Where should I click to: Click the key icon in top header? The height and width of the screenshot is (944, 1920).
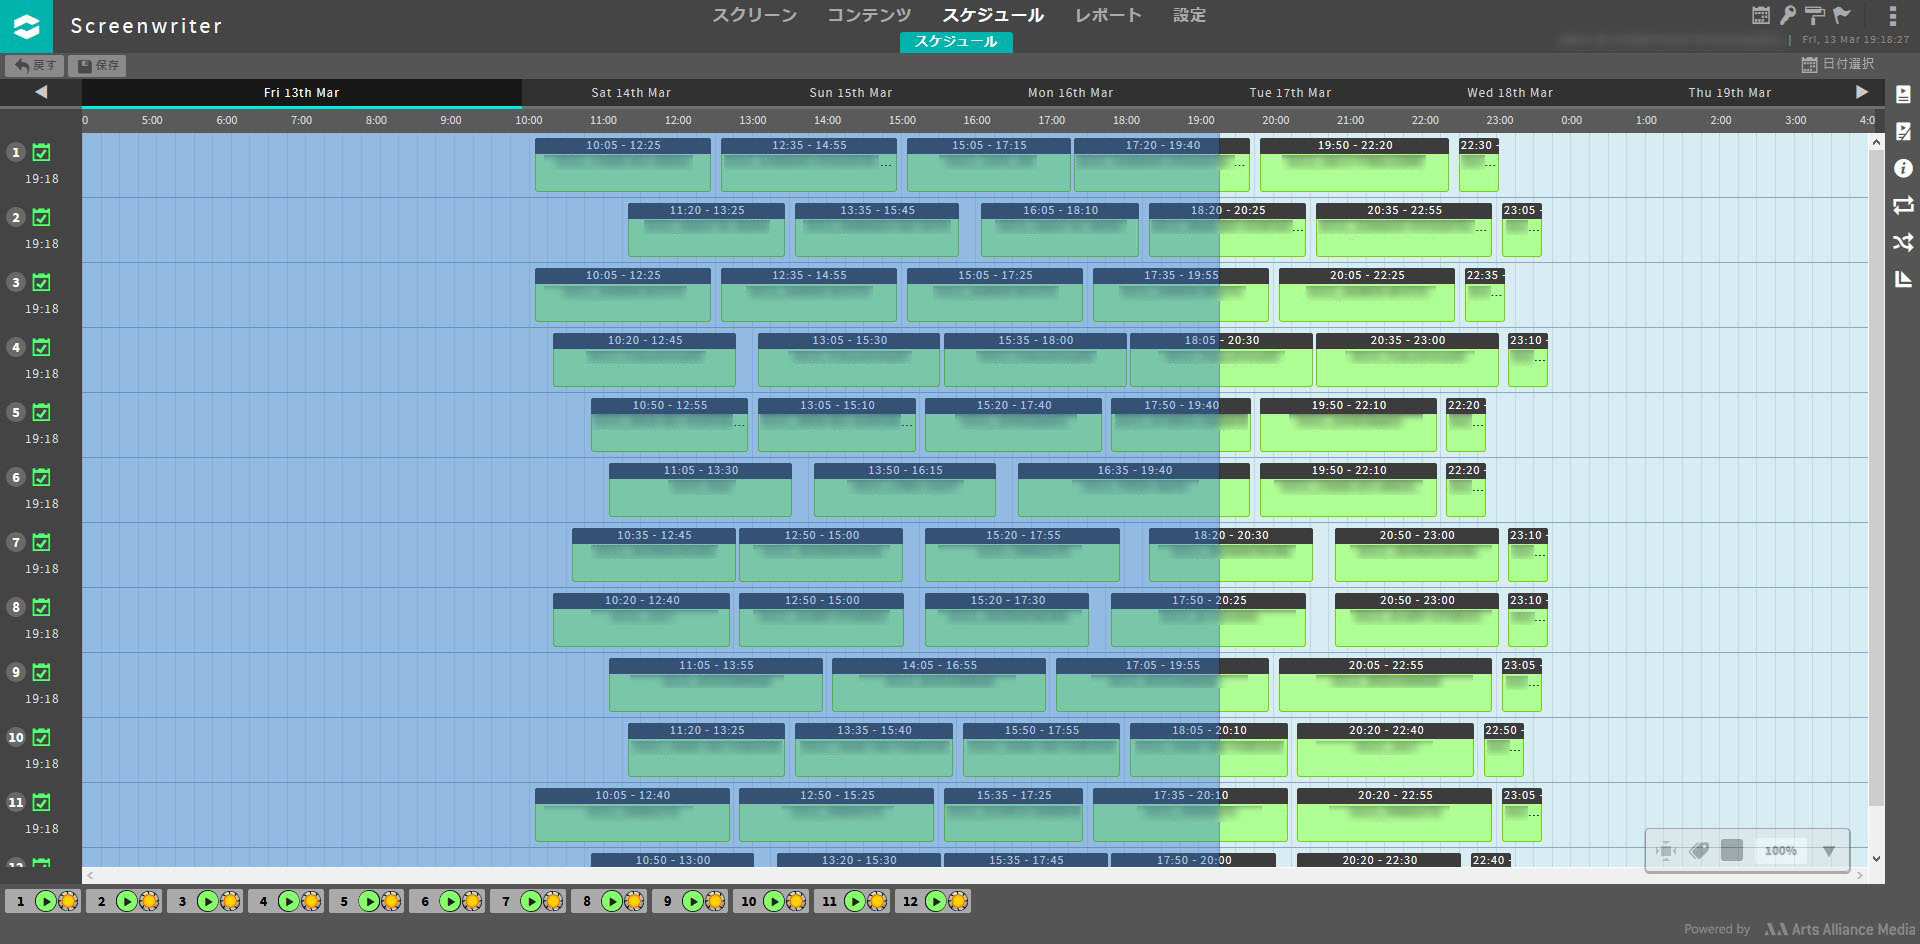[1788, 15]
